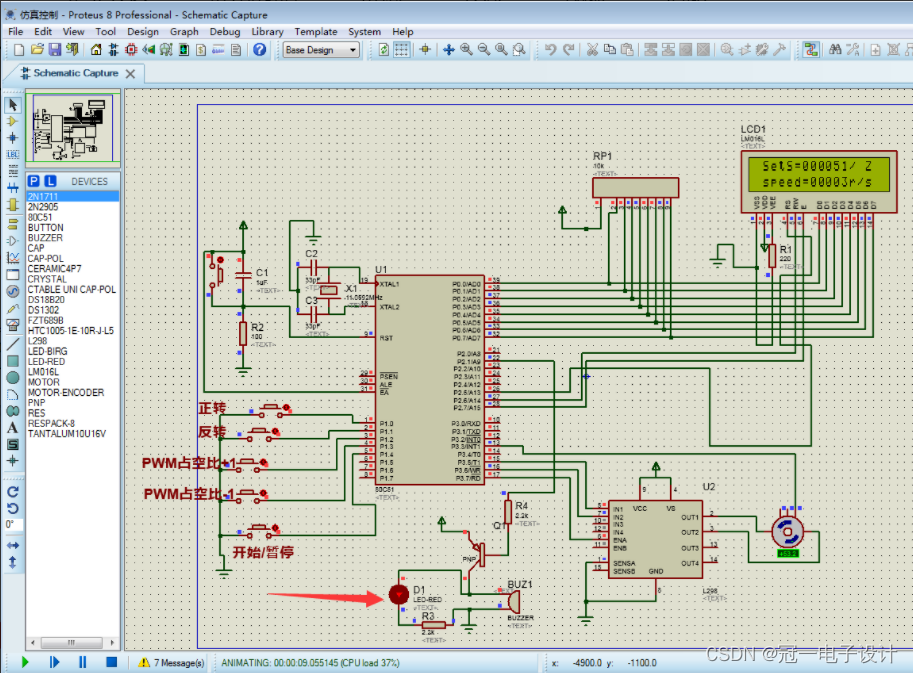The width and height of the screenshot is (913, 673).
Task: Open the Library menu
Action: tap(267, 31)
